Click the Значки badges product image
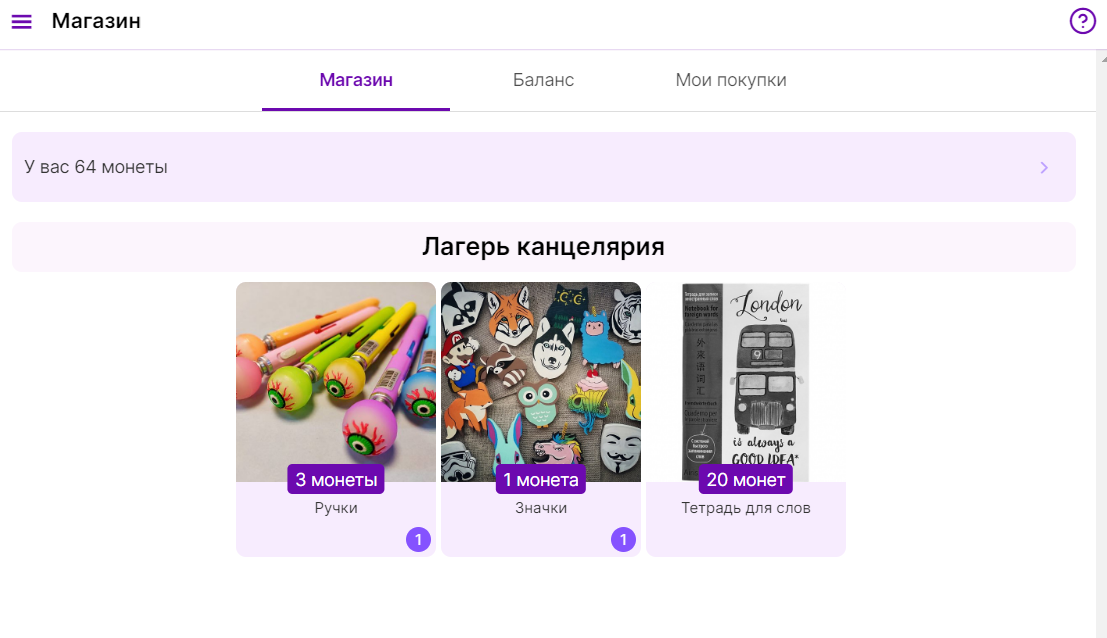The height and width of the screenshot is (638, 1107). pos(541,382)
